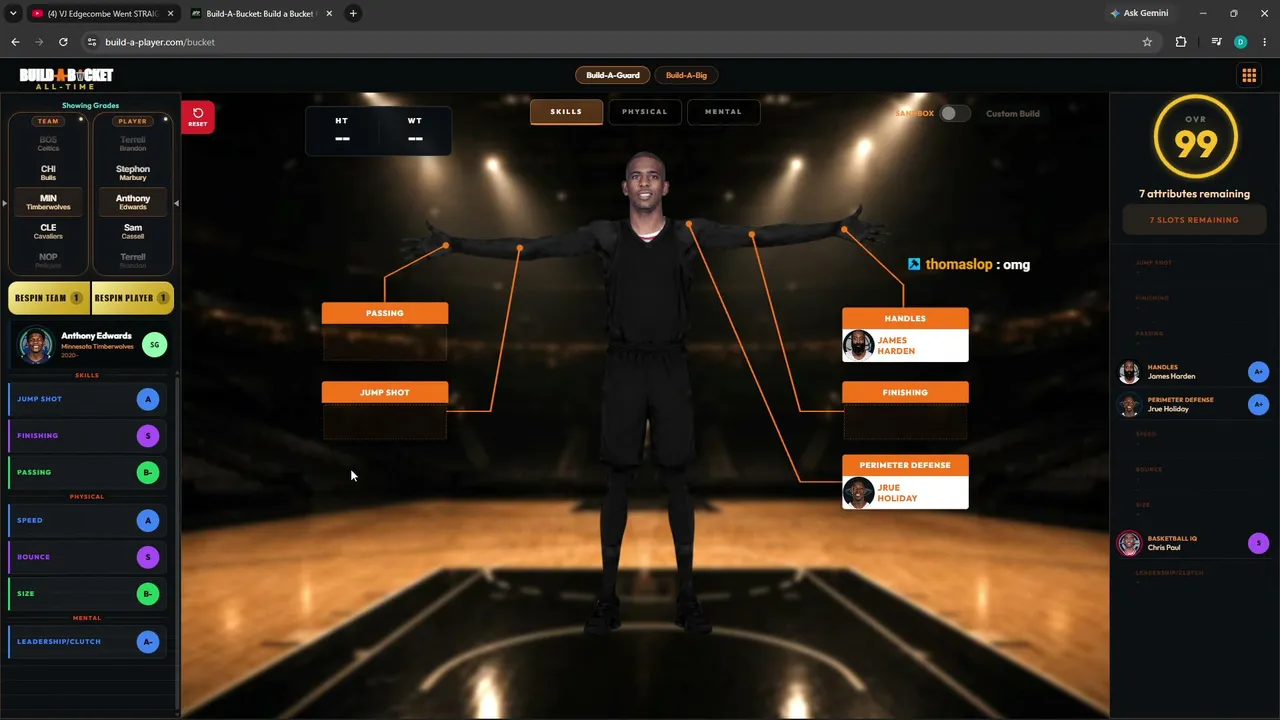Click the arrow beside the player reel
Screen dimensions: 1280x720
click(x=176, y=203)
